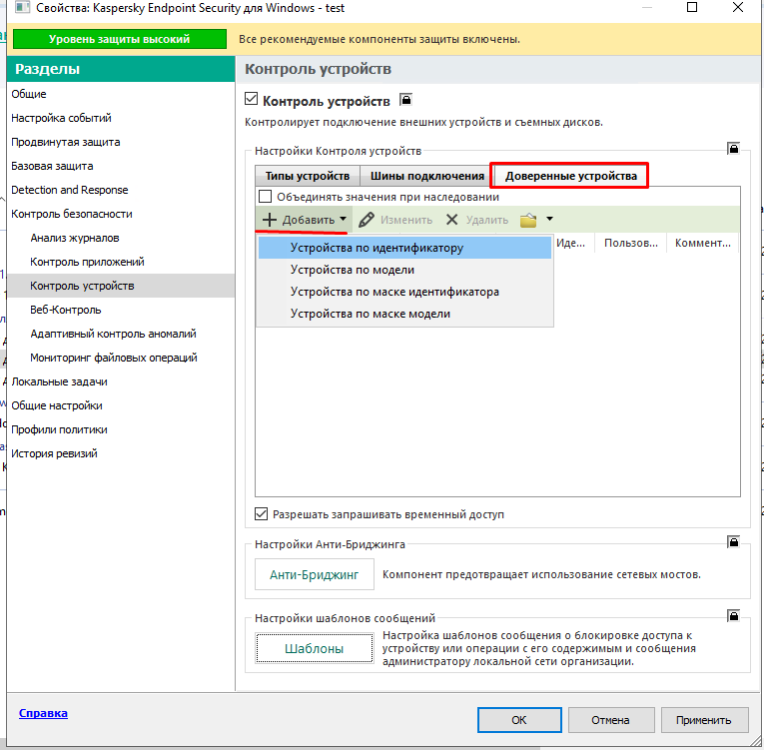The image size is (764, 750).
Task: Select Базовая защита section
Action: (52, 166)
